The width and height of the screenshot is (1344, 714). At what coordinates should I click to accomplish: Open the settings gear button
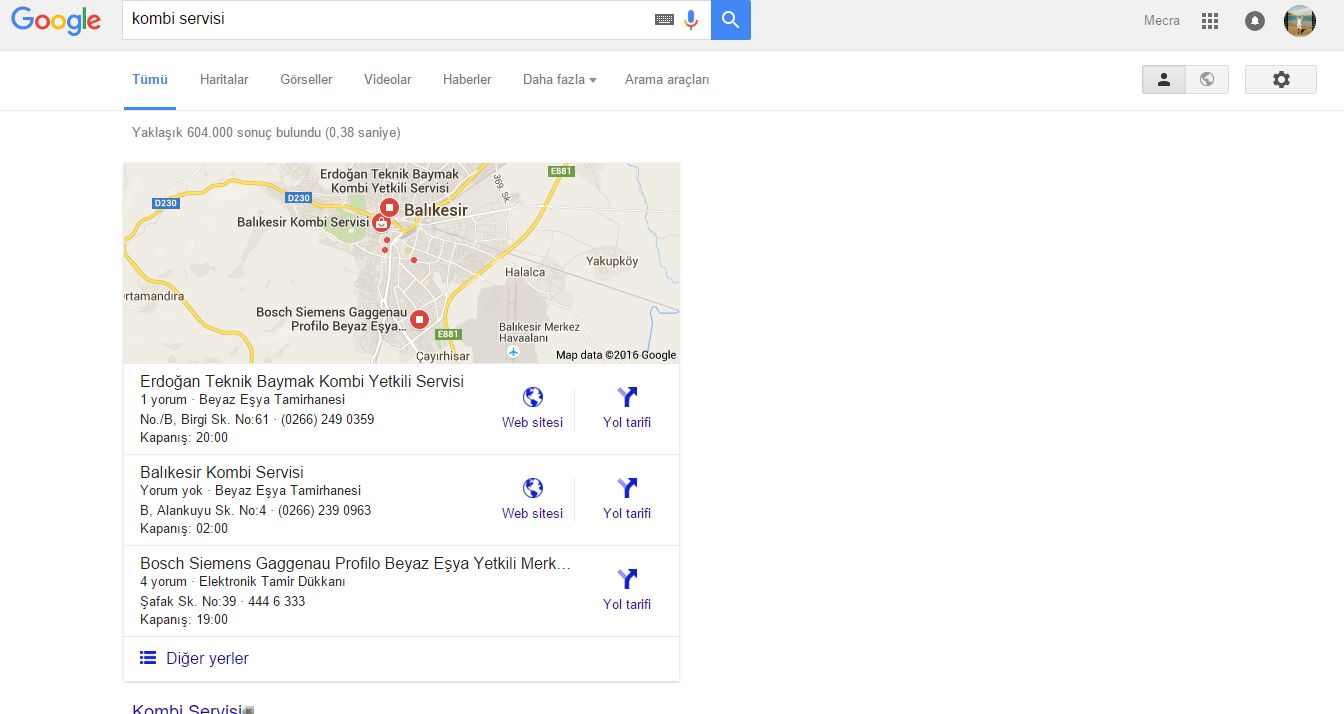click(1281, 80)
